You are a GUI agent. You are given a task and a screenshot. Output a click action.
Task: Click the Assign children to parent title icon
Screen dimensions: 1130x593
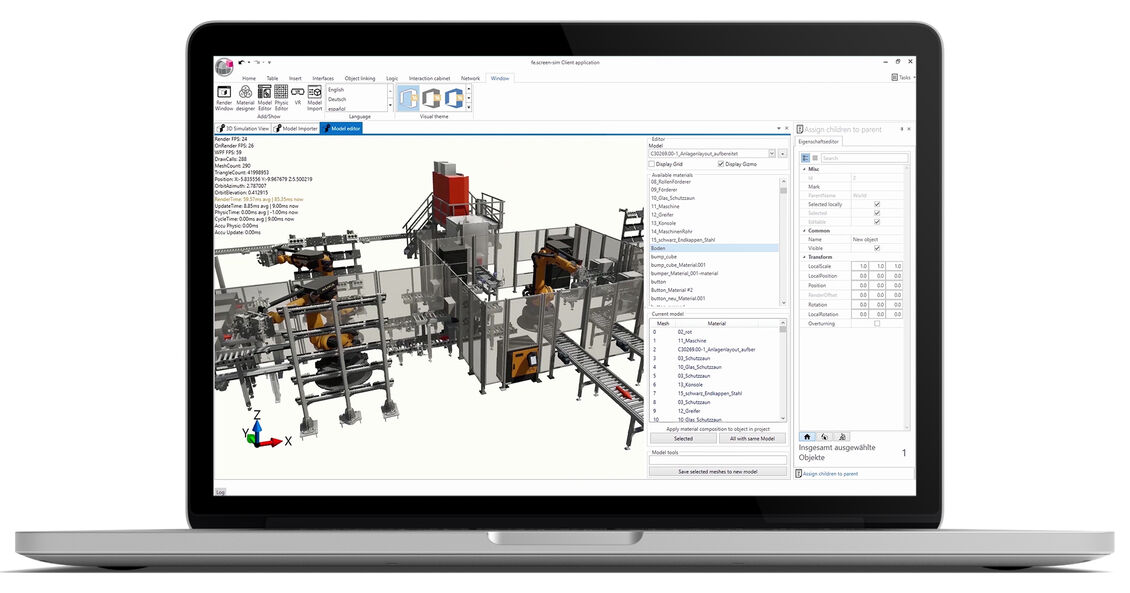[800, 130]
